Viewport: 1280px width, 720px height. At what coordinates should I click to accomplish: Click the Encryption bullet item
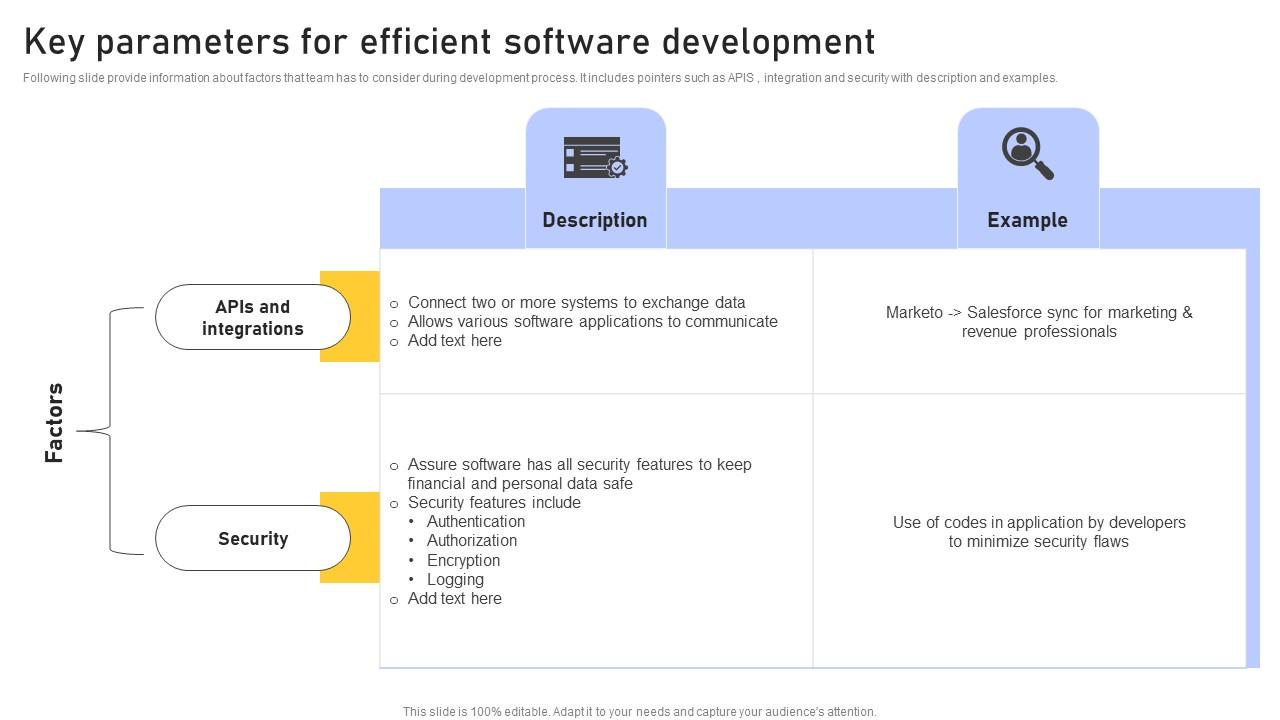463,560
